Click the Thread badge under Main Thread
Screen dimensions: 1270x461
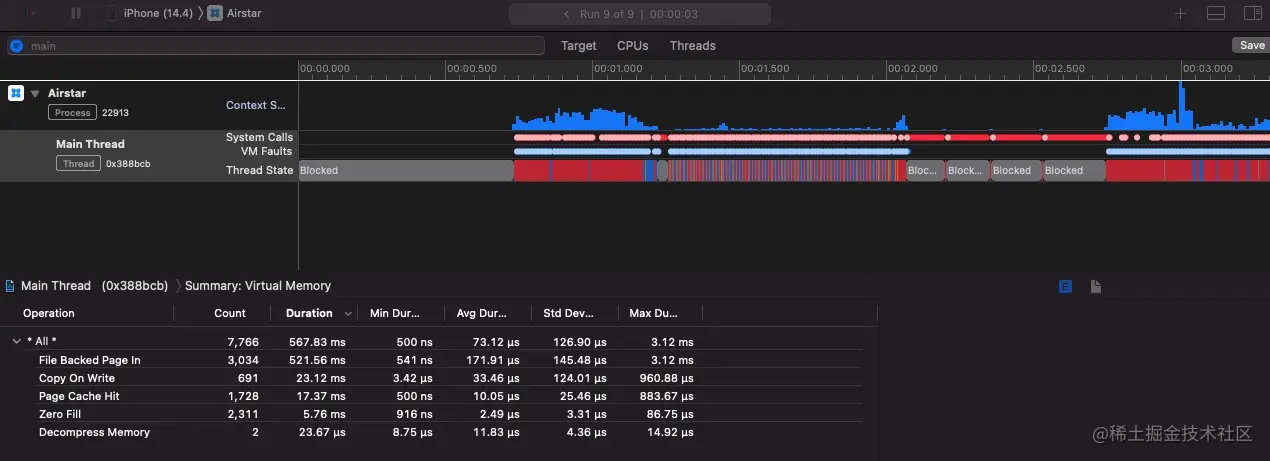[78, 163]
